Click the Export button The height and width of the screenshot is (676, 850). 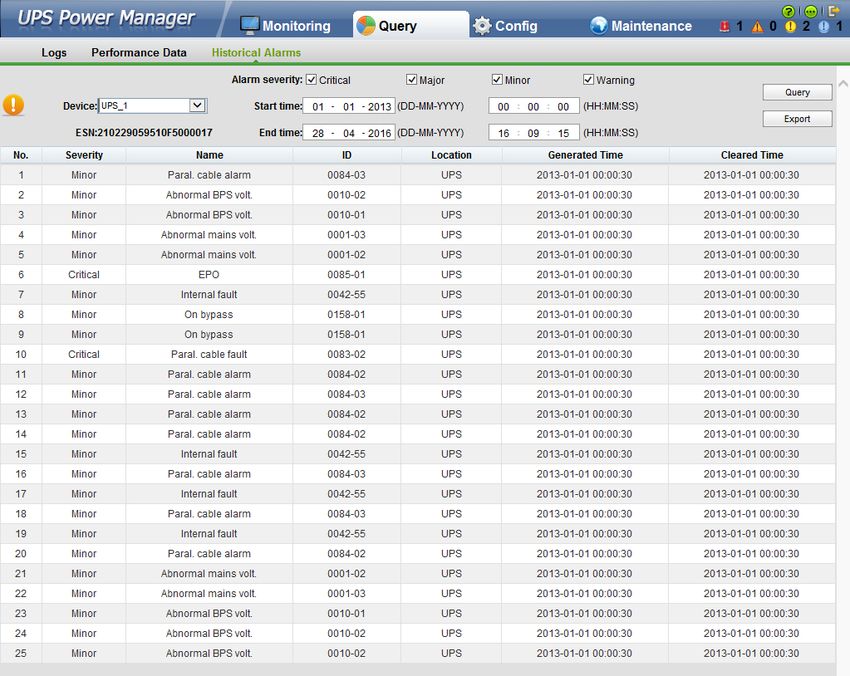797,119
